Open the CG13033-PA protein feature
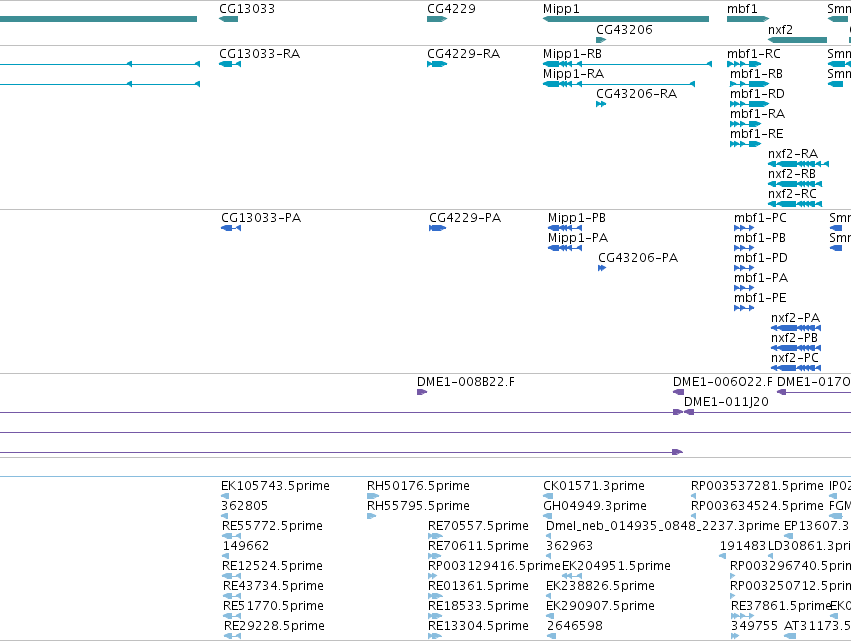Image resolution: width=851 pixels, height=641 pixels. pos(231,228)
